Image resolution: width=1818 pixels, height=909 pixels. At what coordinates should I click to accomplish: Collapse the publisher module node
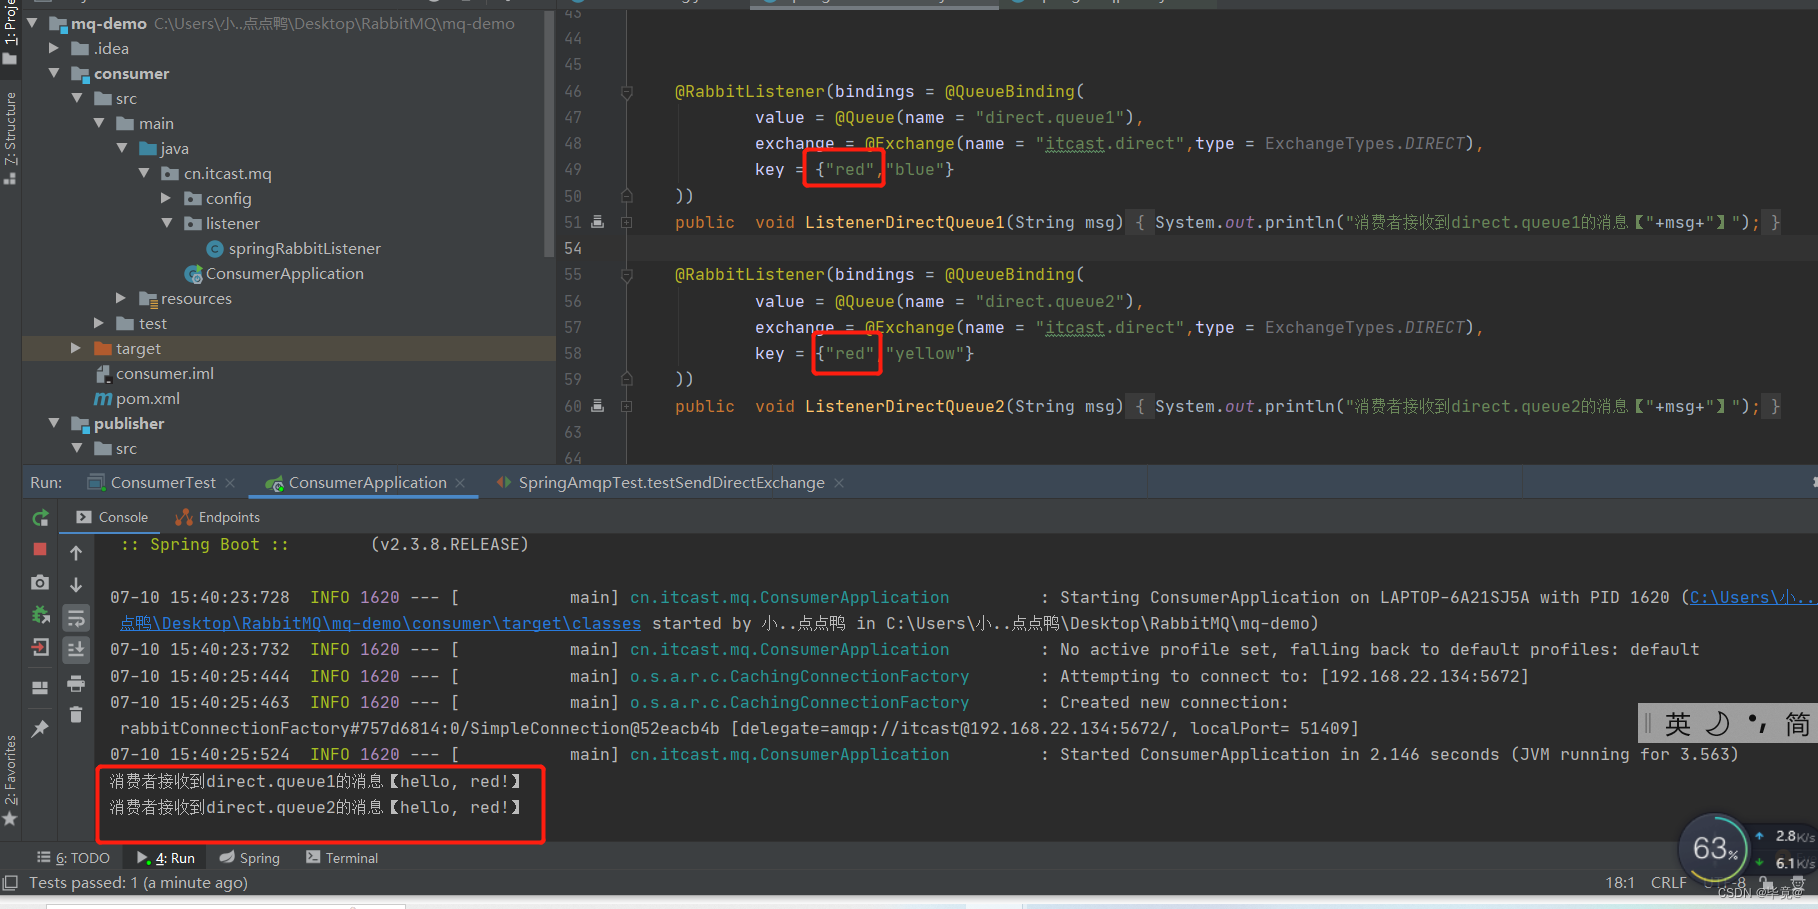[x=54, y=423]
